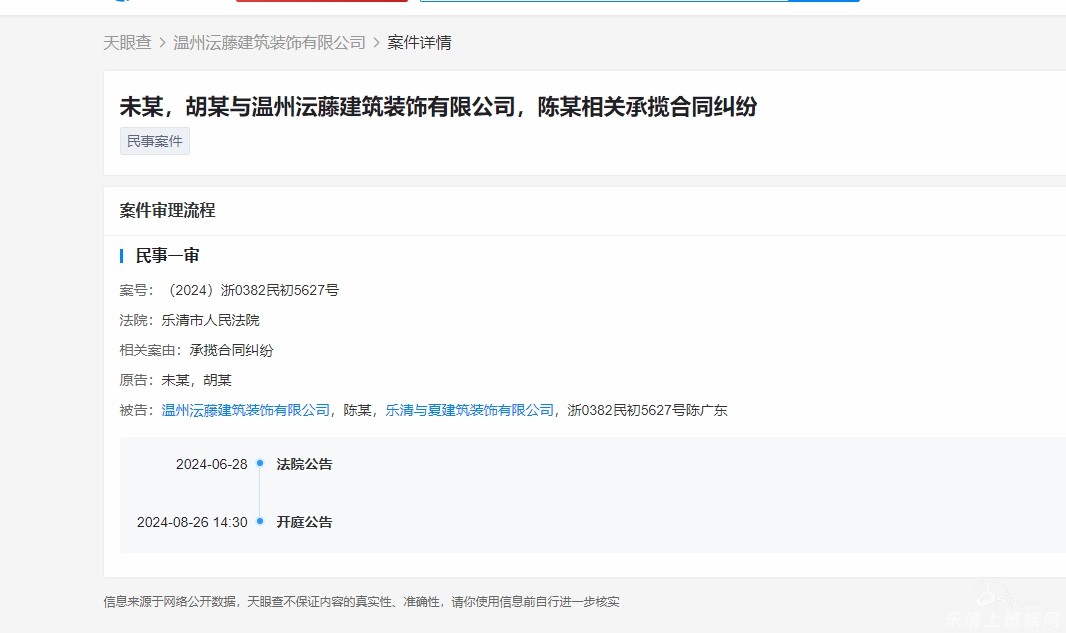Click the 案件审理流程 heading
1066x633 pixels.
[x=167, y=211]
